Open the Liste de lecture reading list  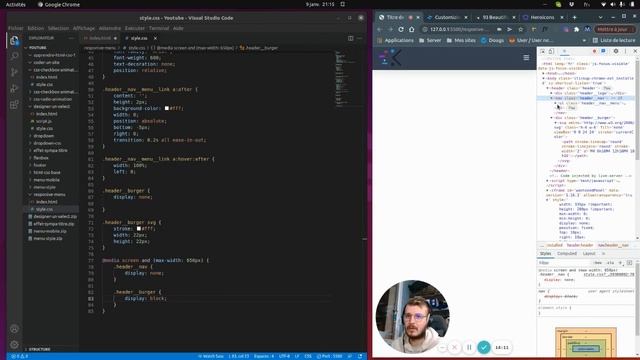pos(614,40)
